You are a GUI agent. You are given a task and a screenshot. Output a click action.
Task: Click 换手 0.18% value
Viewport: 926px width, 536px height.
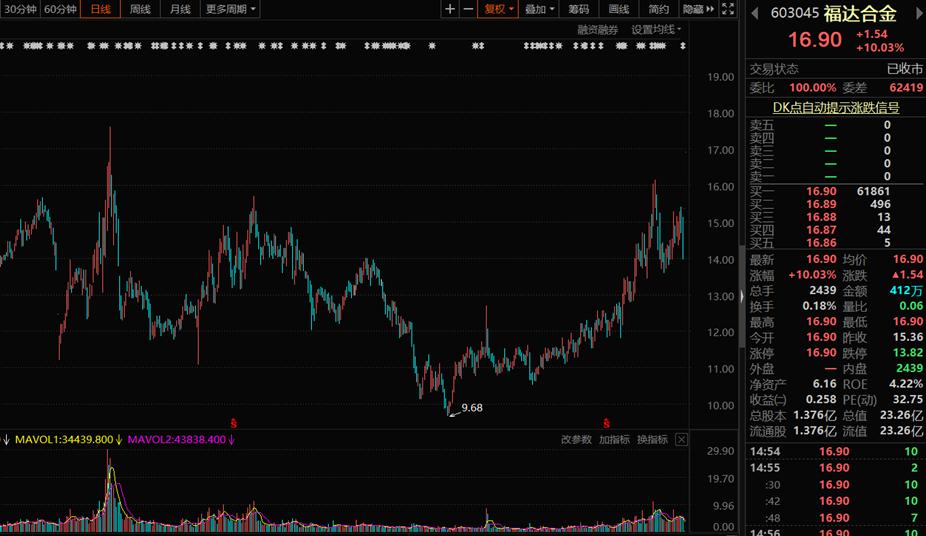point(819,306)
